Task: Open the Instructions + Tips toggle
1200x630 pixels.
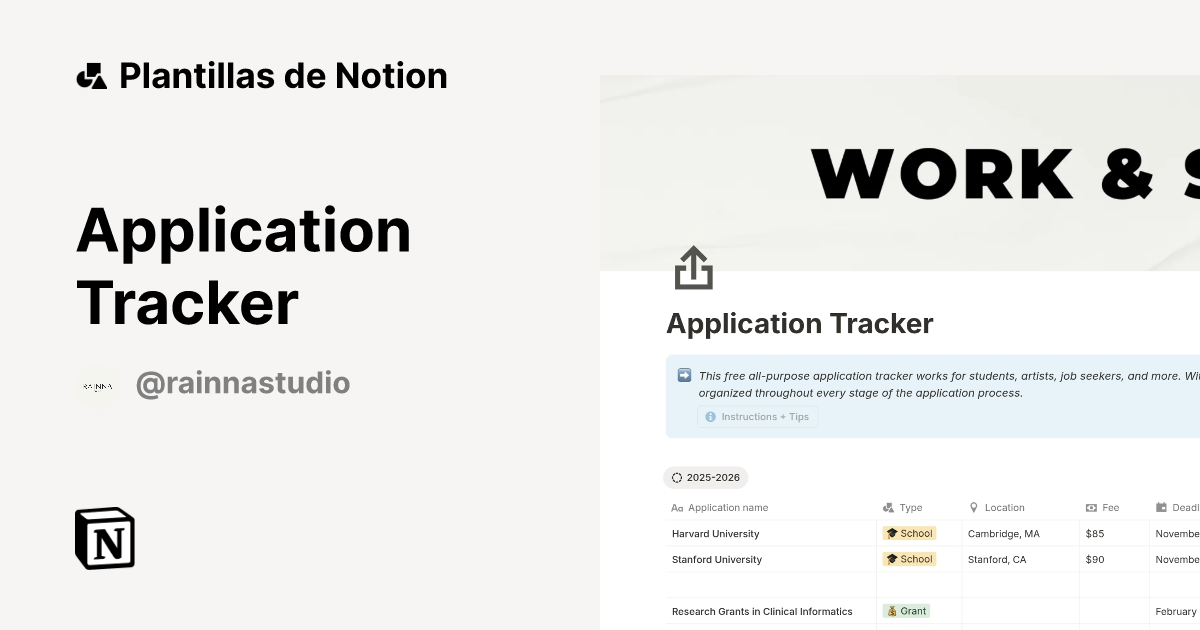Action: [758, 416]
